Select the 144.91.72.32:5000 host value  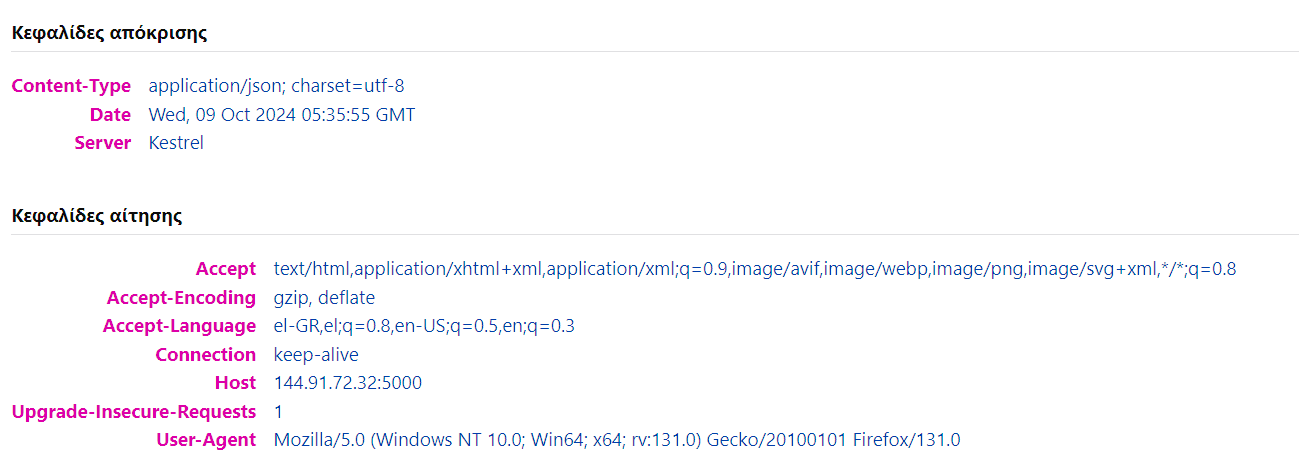coord(347,383)
